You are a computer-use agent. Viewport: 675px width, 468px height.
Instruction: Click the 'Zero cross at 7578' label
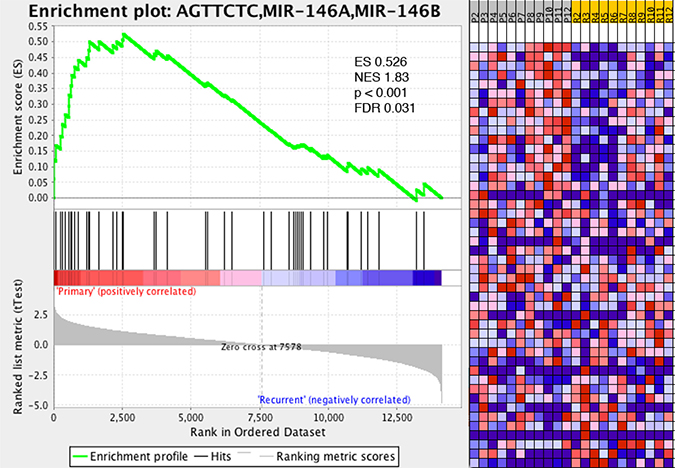tap(261, 346)
